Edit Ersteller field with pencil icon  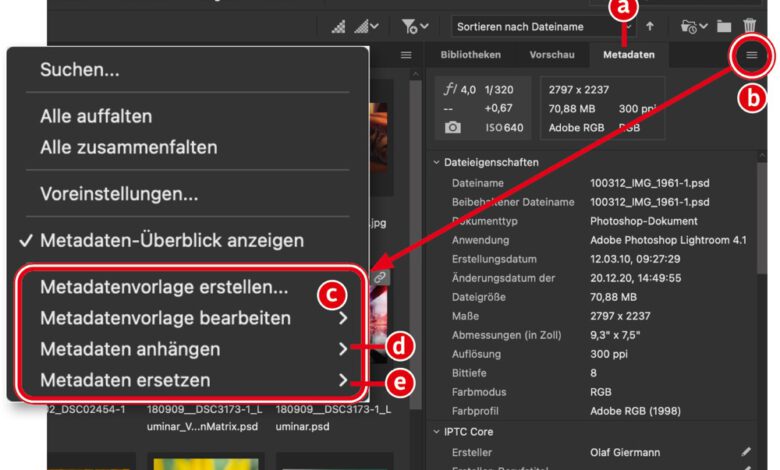click(x=746, y=452)
